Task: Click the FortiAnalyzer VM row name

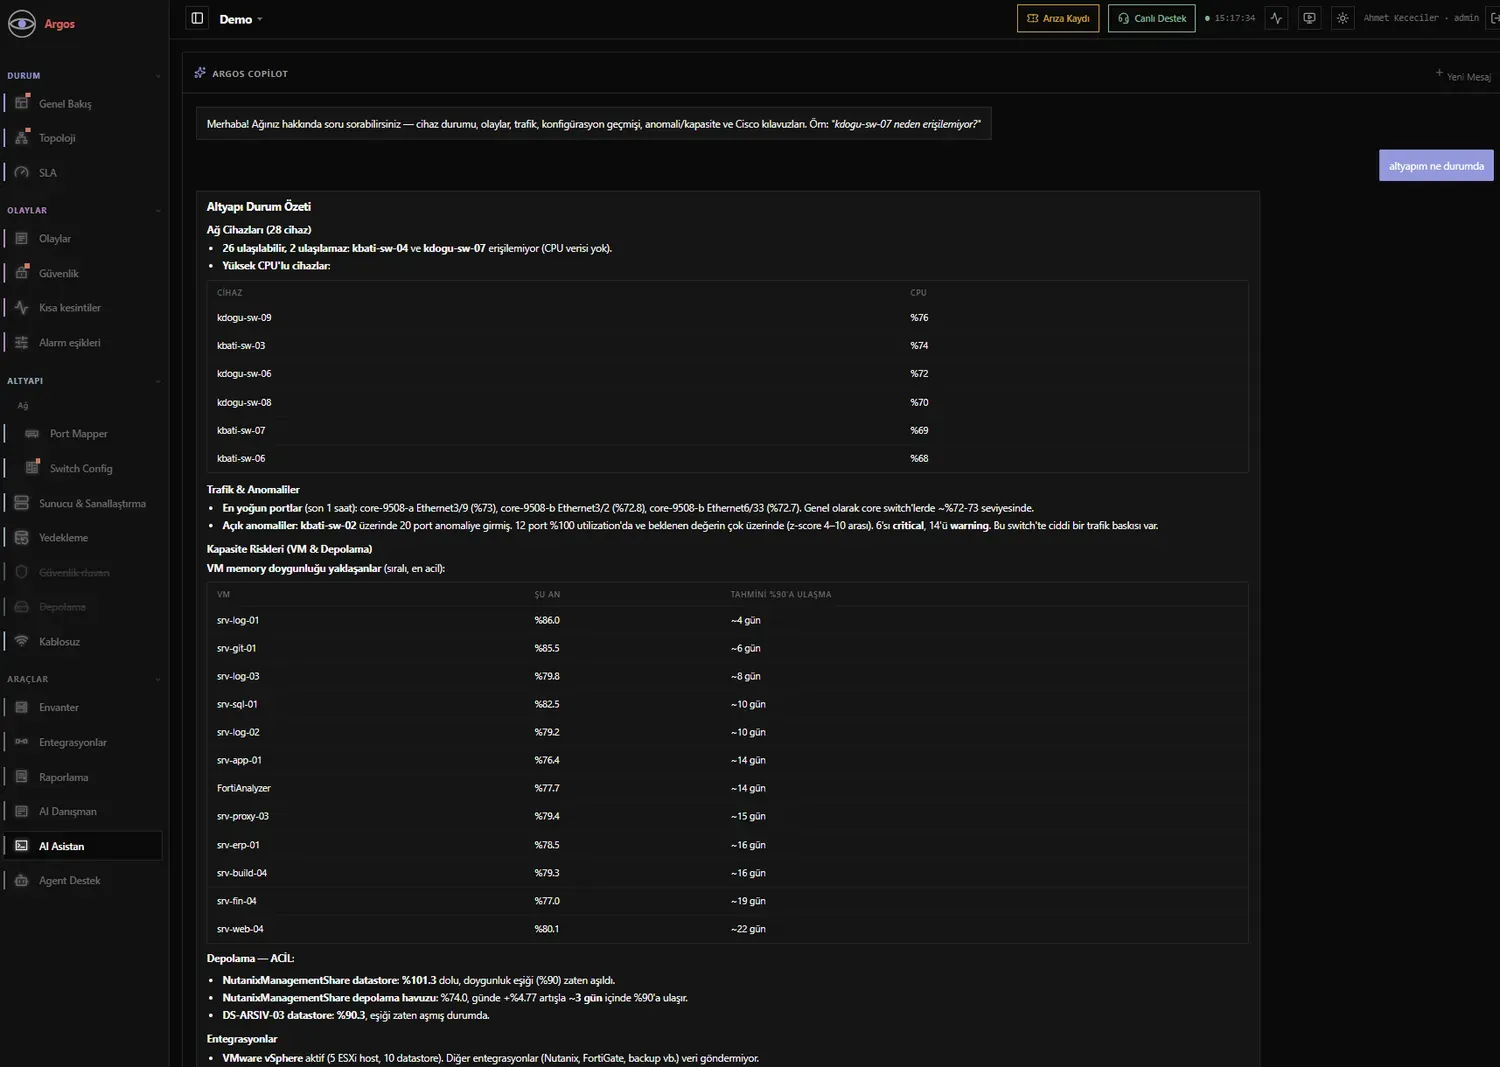Action: pos(244,788)
